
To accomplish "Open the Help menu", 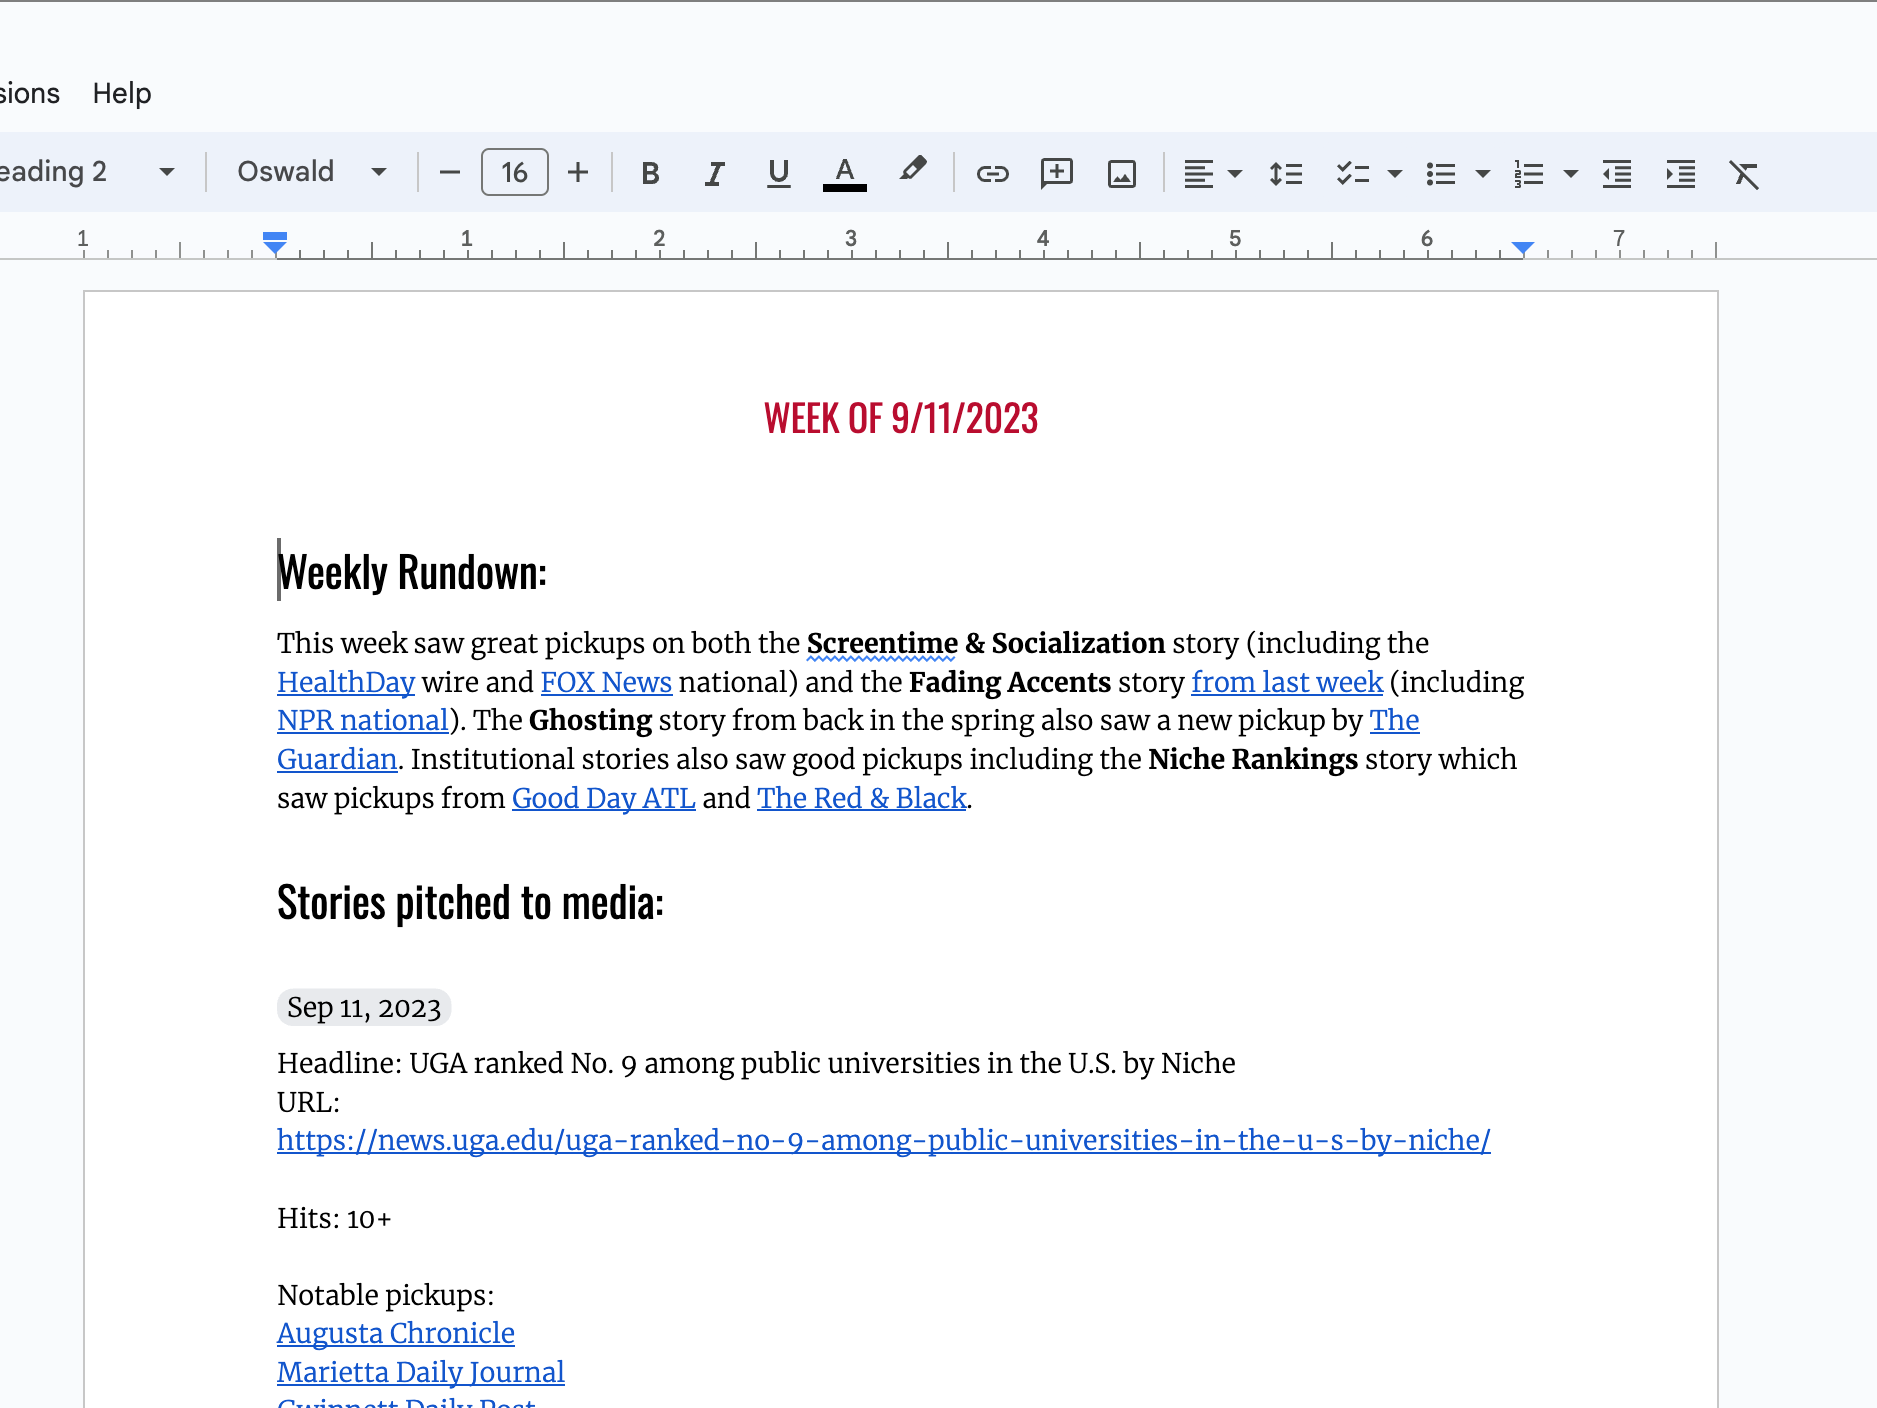I will point(122,93).
